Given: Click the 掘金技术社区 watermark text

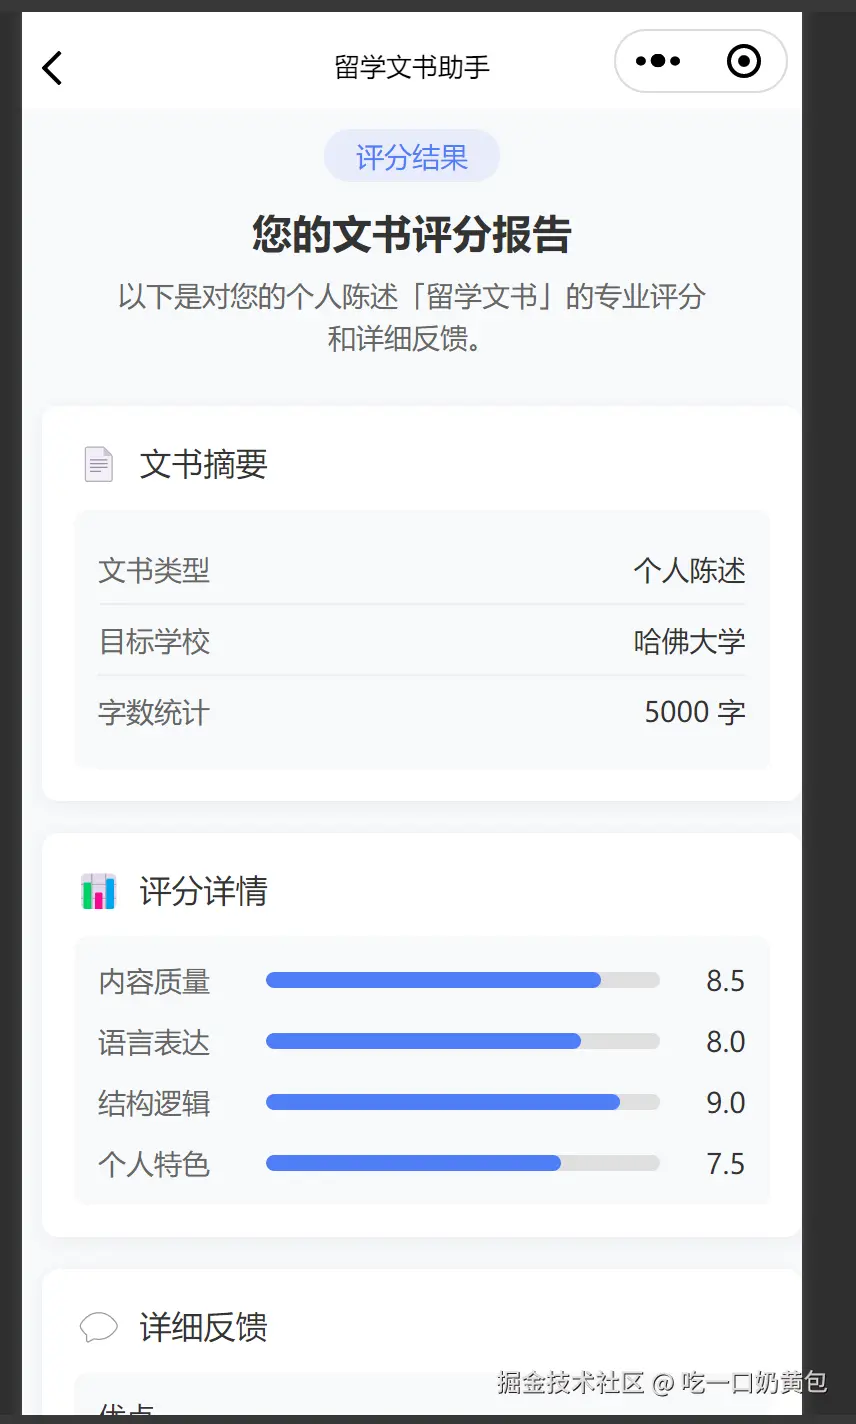Looking at the screenshot, I should pyautogui.click(x=572, y=1383).
